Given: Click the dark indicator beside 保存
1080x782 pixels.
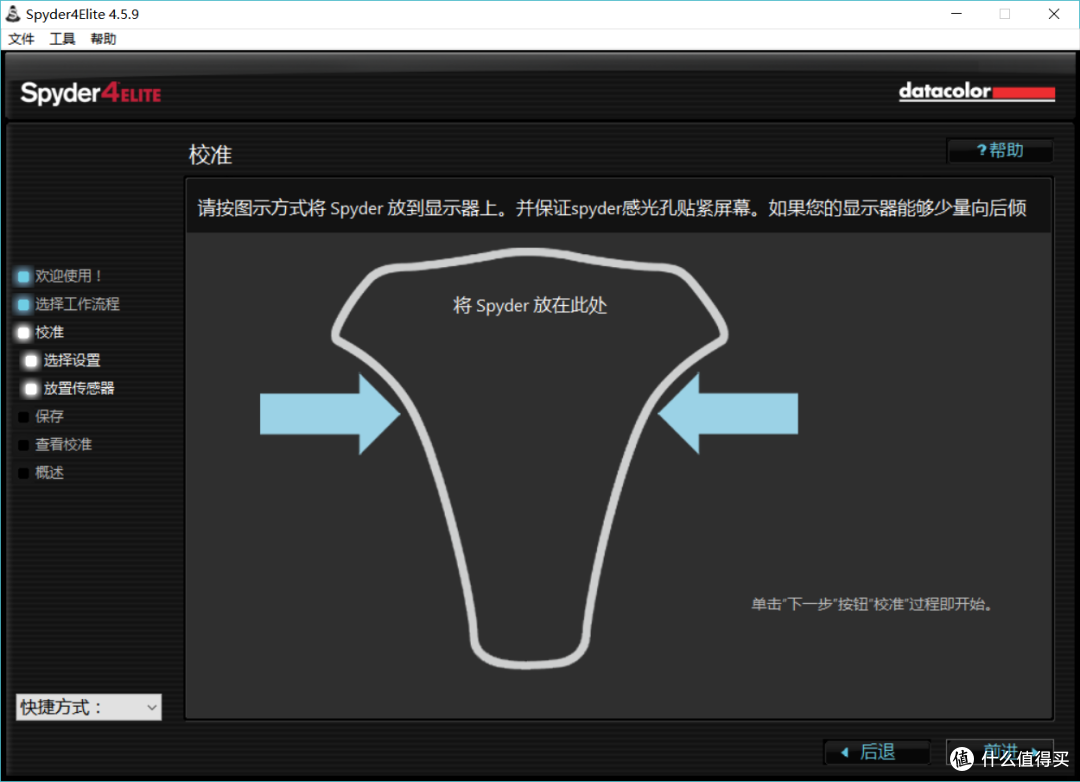Looking at the screenshot, I should pyautogui.click(x=23, y=417).
